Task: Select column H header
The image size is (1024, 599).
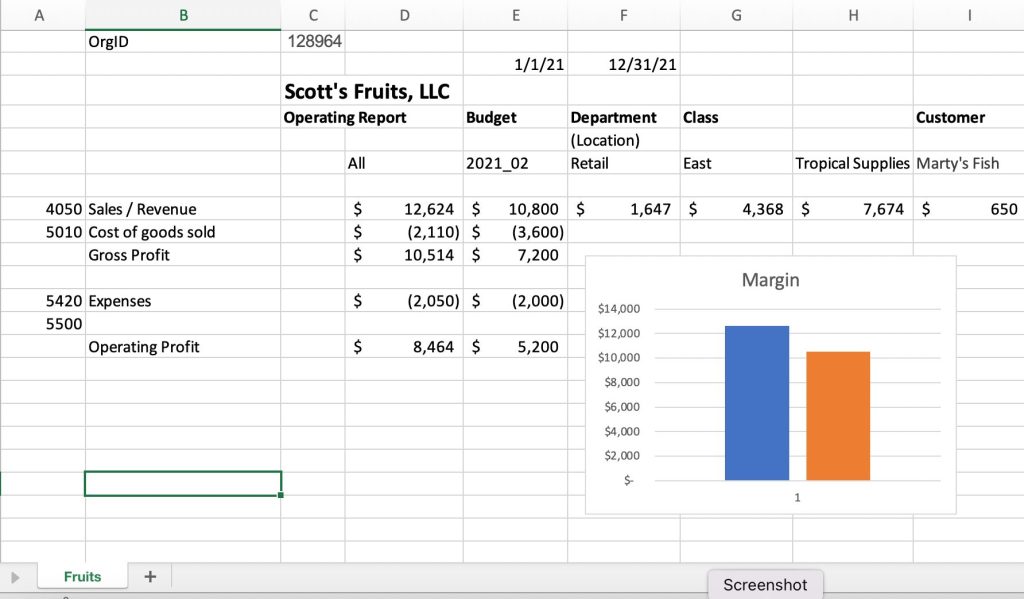Action: (x=852, y=15)
